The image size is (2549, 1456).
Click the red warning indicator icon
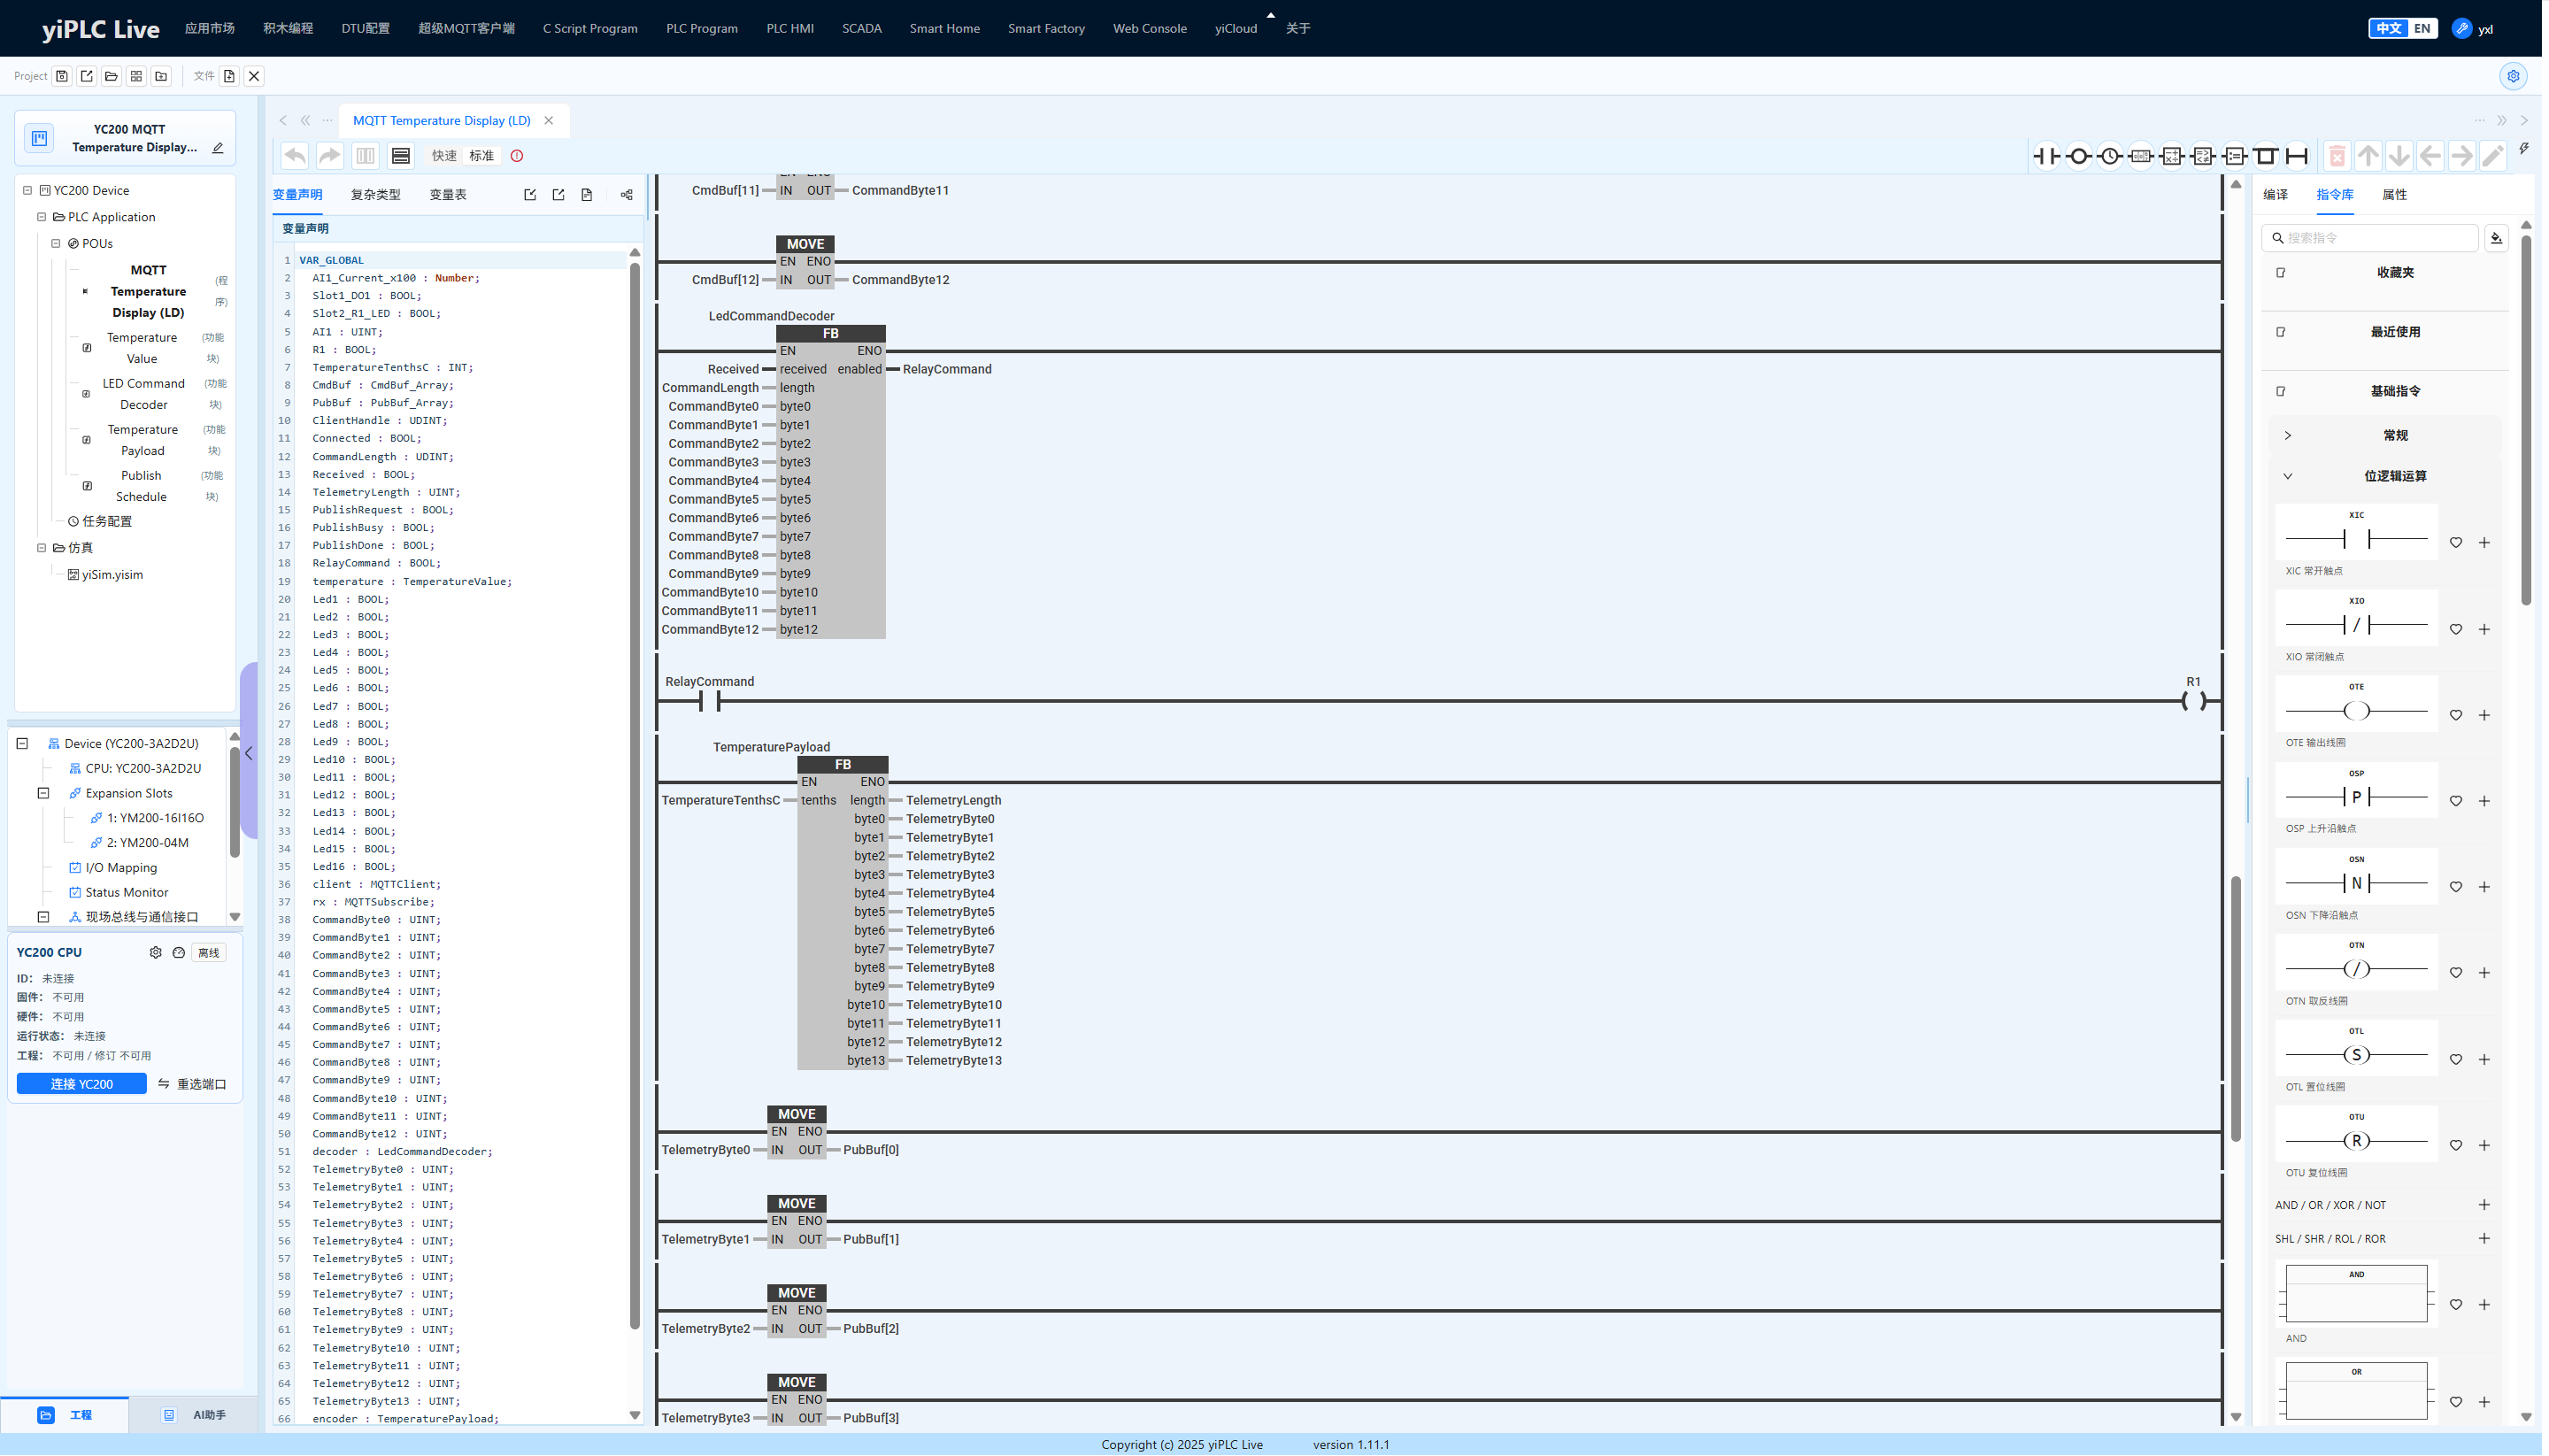click(x=517, y=156)
